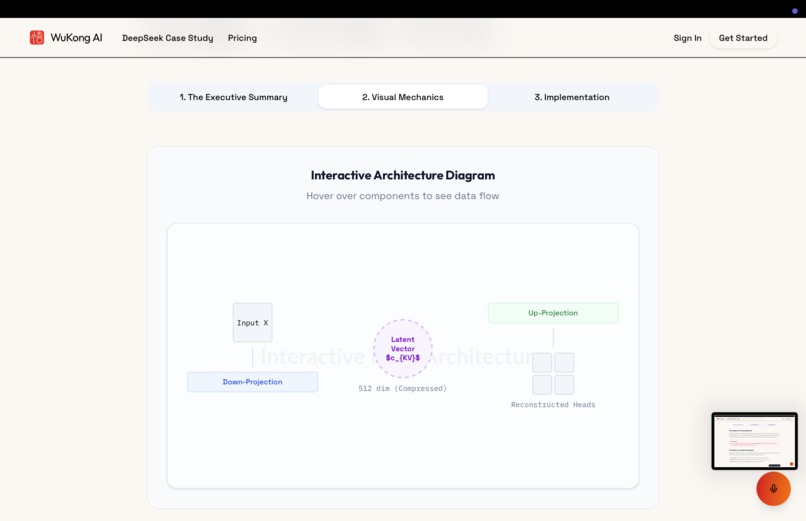The height and width of the screenshot is (521, 806).
Task: Select the Visual Mechanics tab
Action: point(402,97)
